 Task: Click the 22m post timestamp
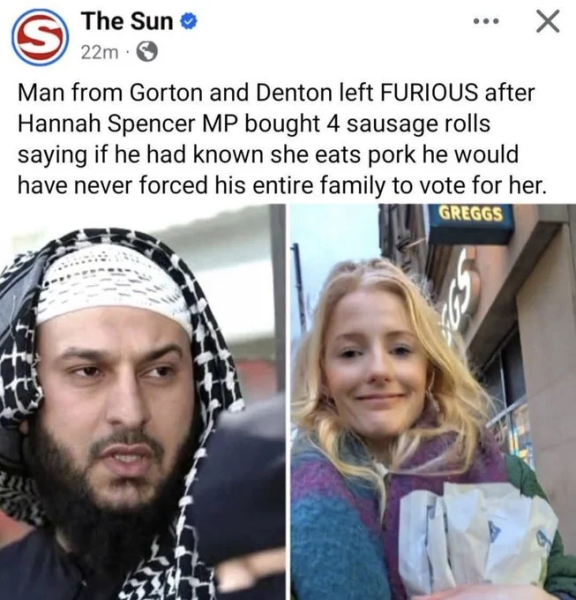tap(100, 54)
